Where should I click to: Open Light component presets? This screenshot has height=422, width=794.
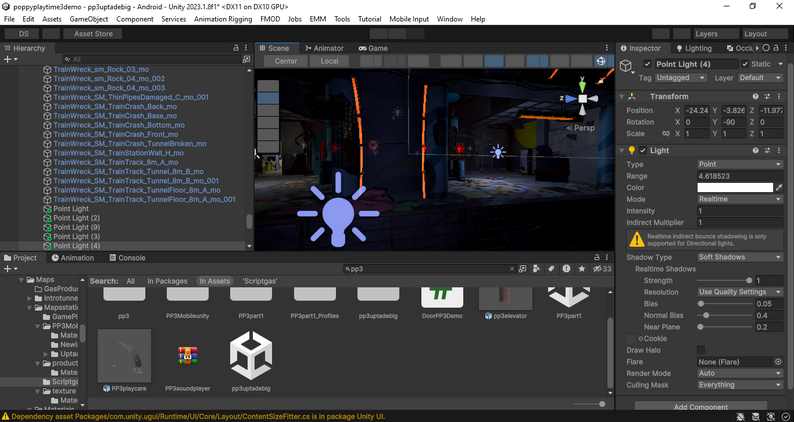767,150
